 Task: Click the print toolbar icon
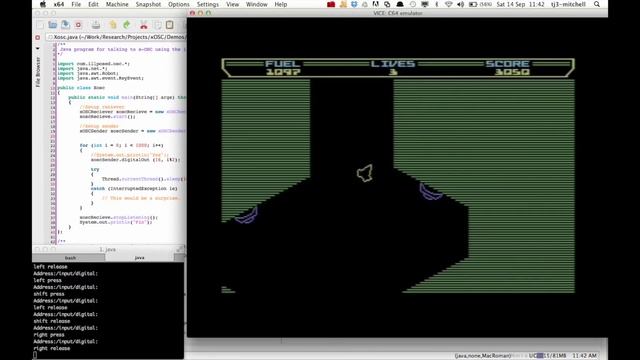tap(96, 25)
